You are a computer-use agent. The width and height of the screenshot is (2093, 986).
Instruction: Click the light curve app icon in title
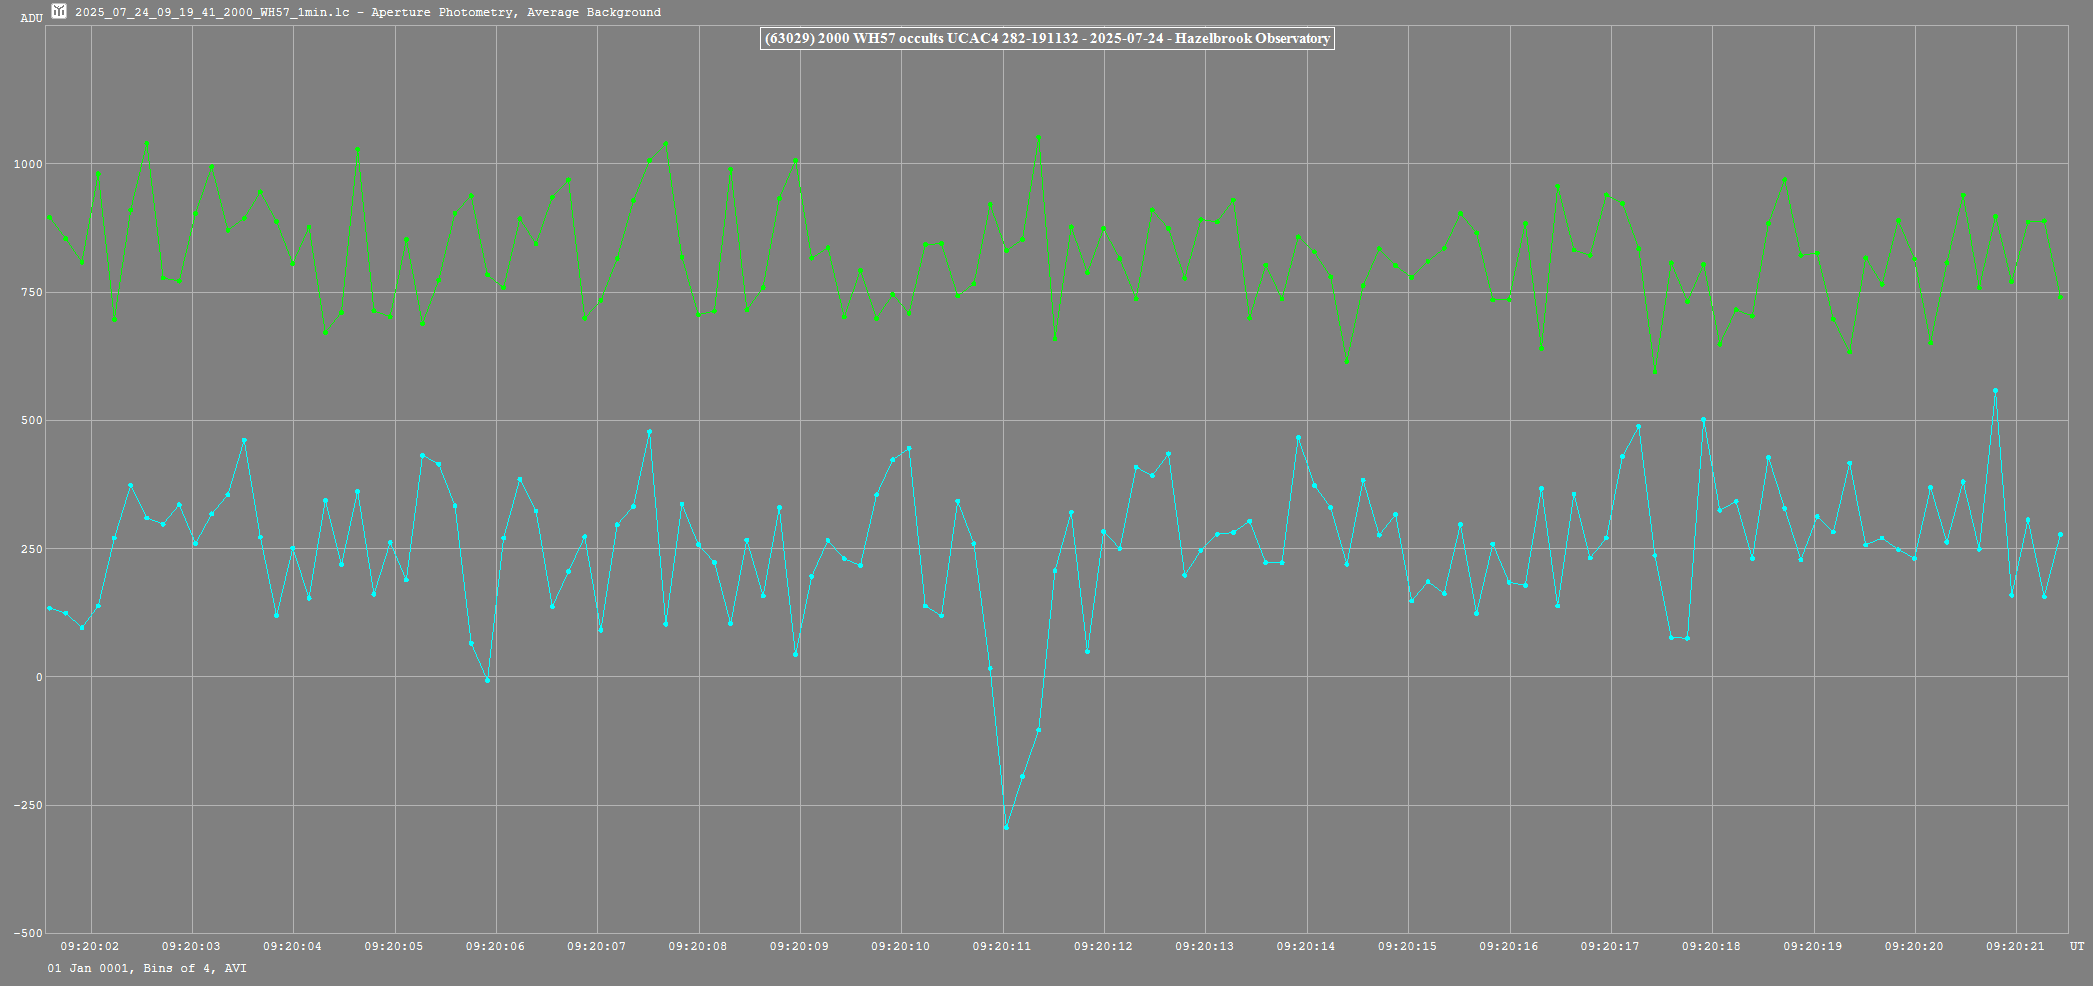click(59, 12)
